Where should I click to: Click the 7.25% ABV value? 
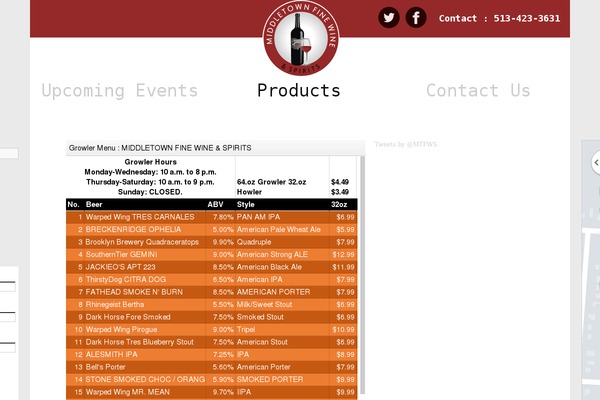pyautogui.click(x=223, y=354)
